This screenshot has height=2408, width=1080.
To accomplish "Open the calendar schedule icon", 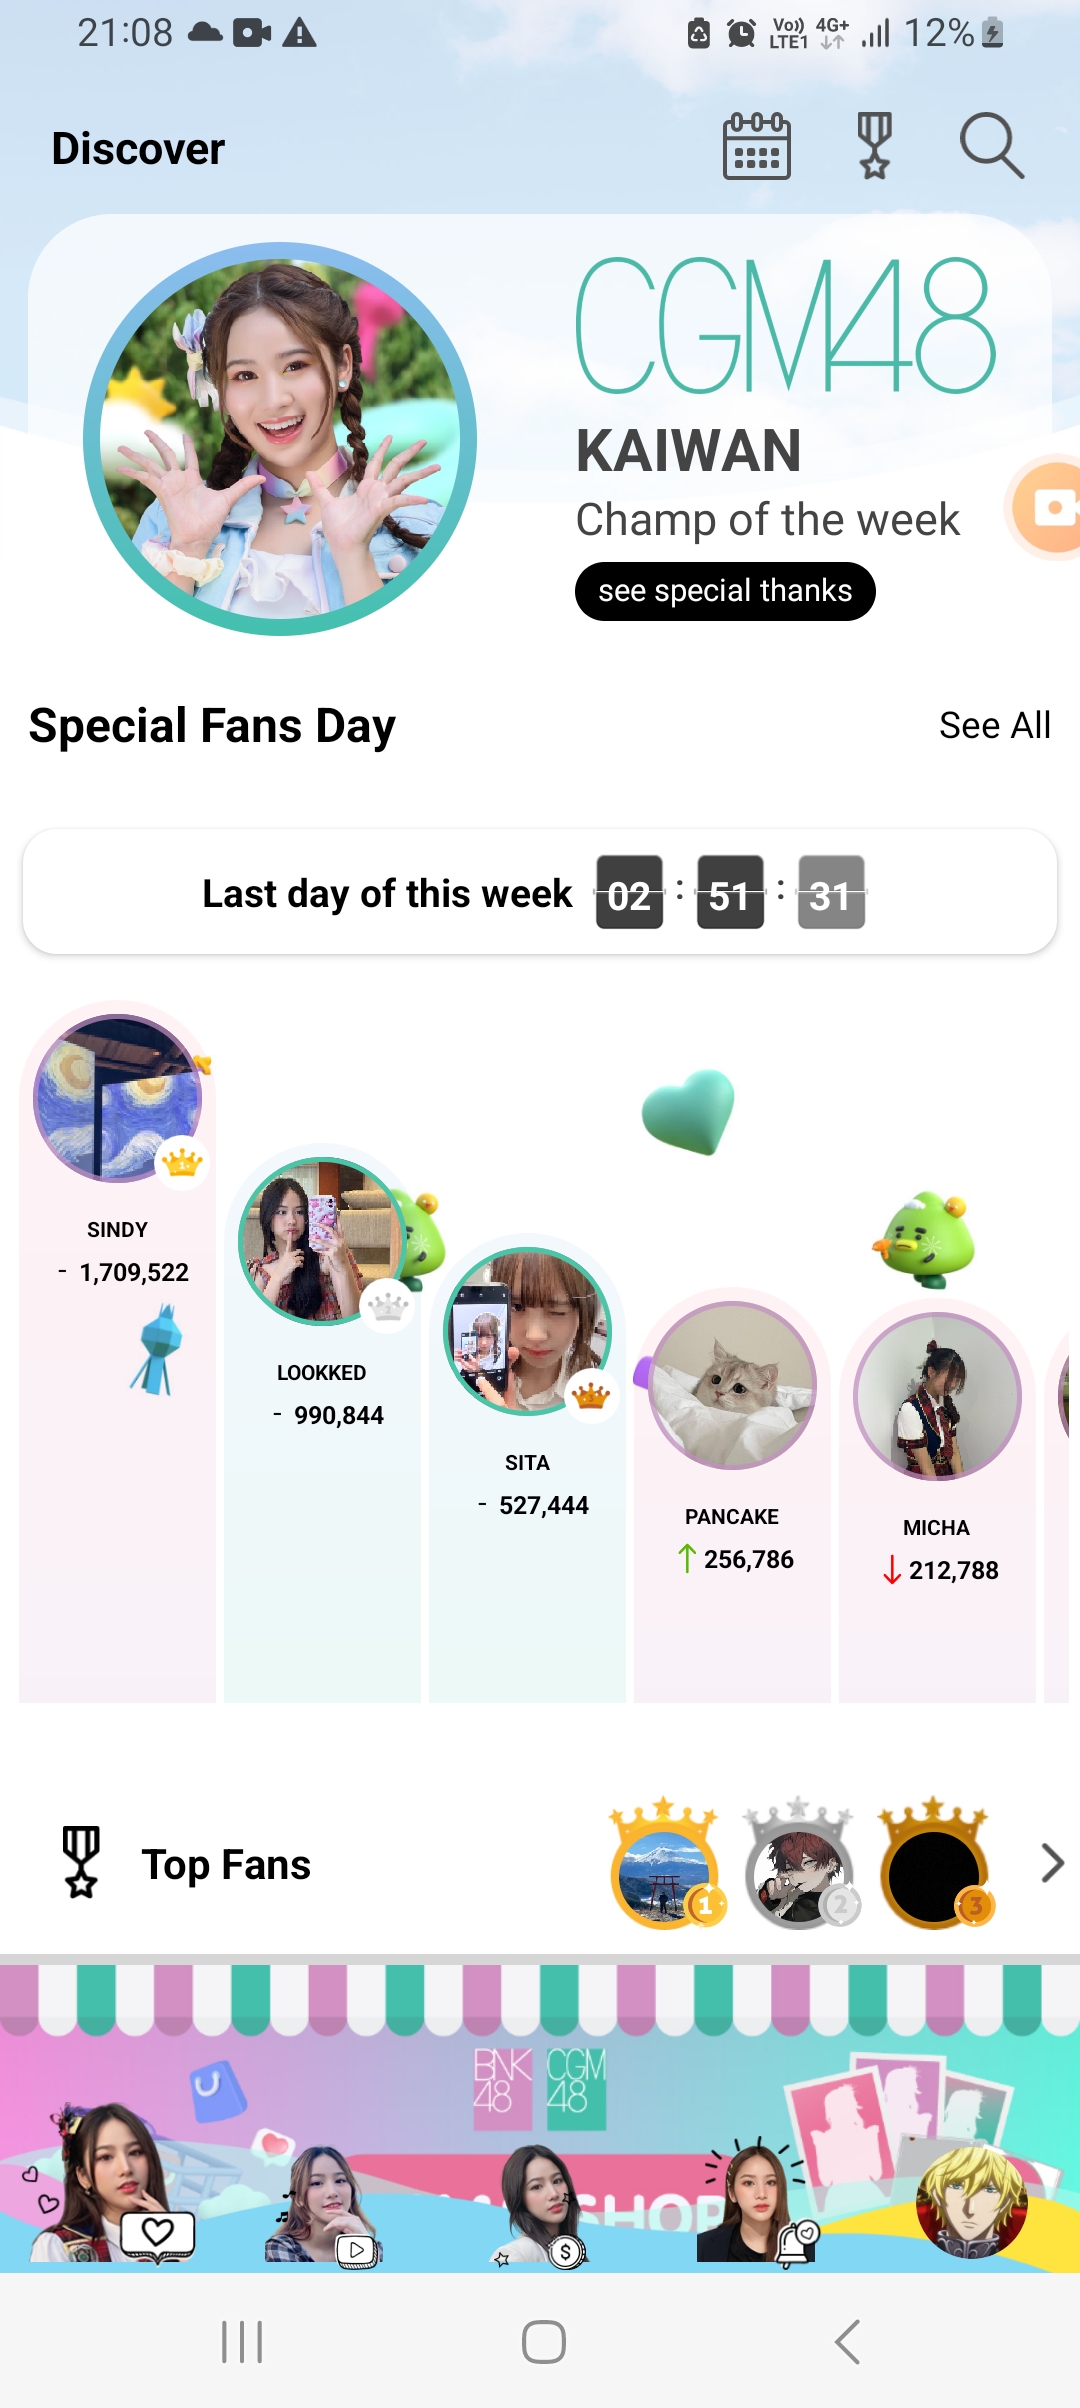I will (757, 147).
